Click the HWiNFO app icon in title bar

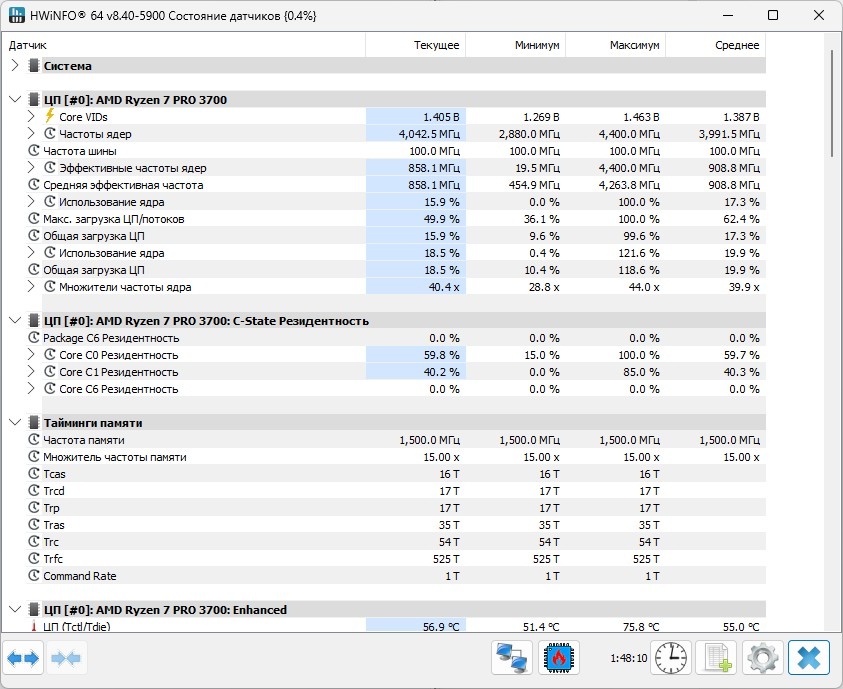tap(17, 15)
